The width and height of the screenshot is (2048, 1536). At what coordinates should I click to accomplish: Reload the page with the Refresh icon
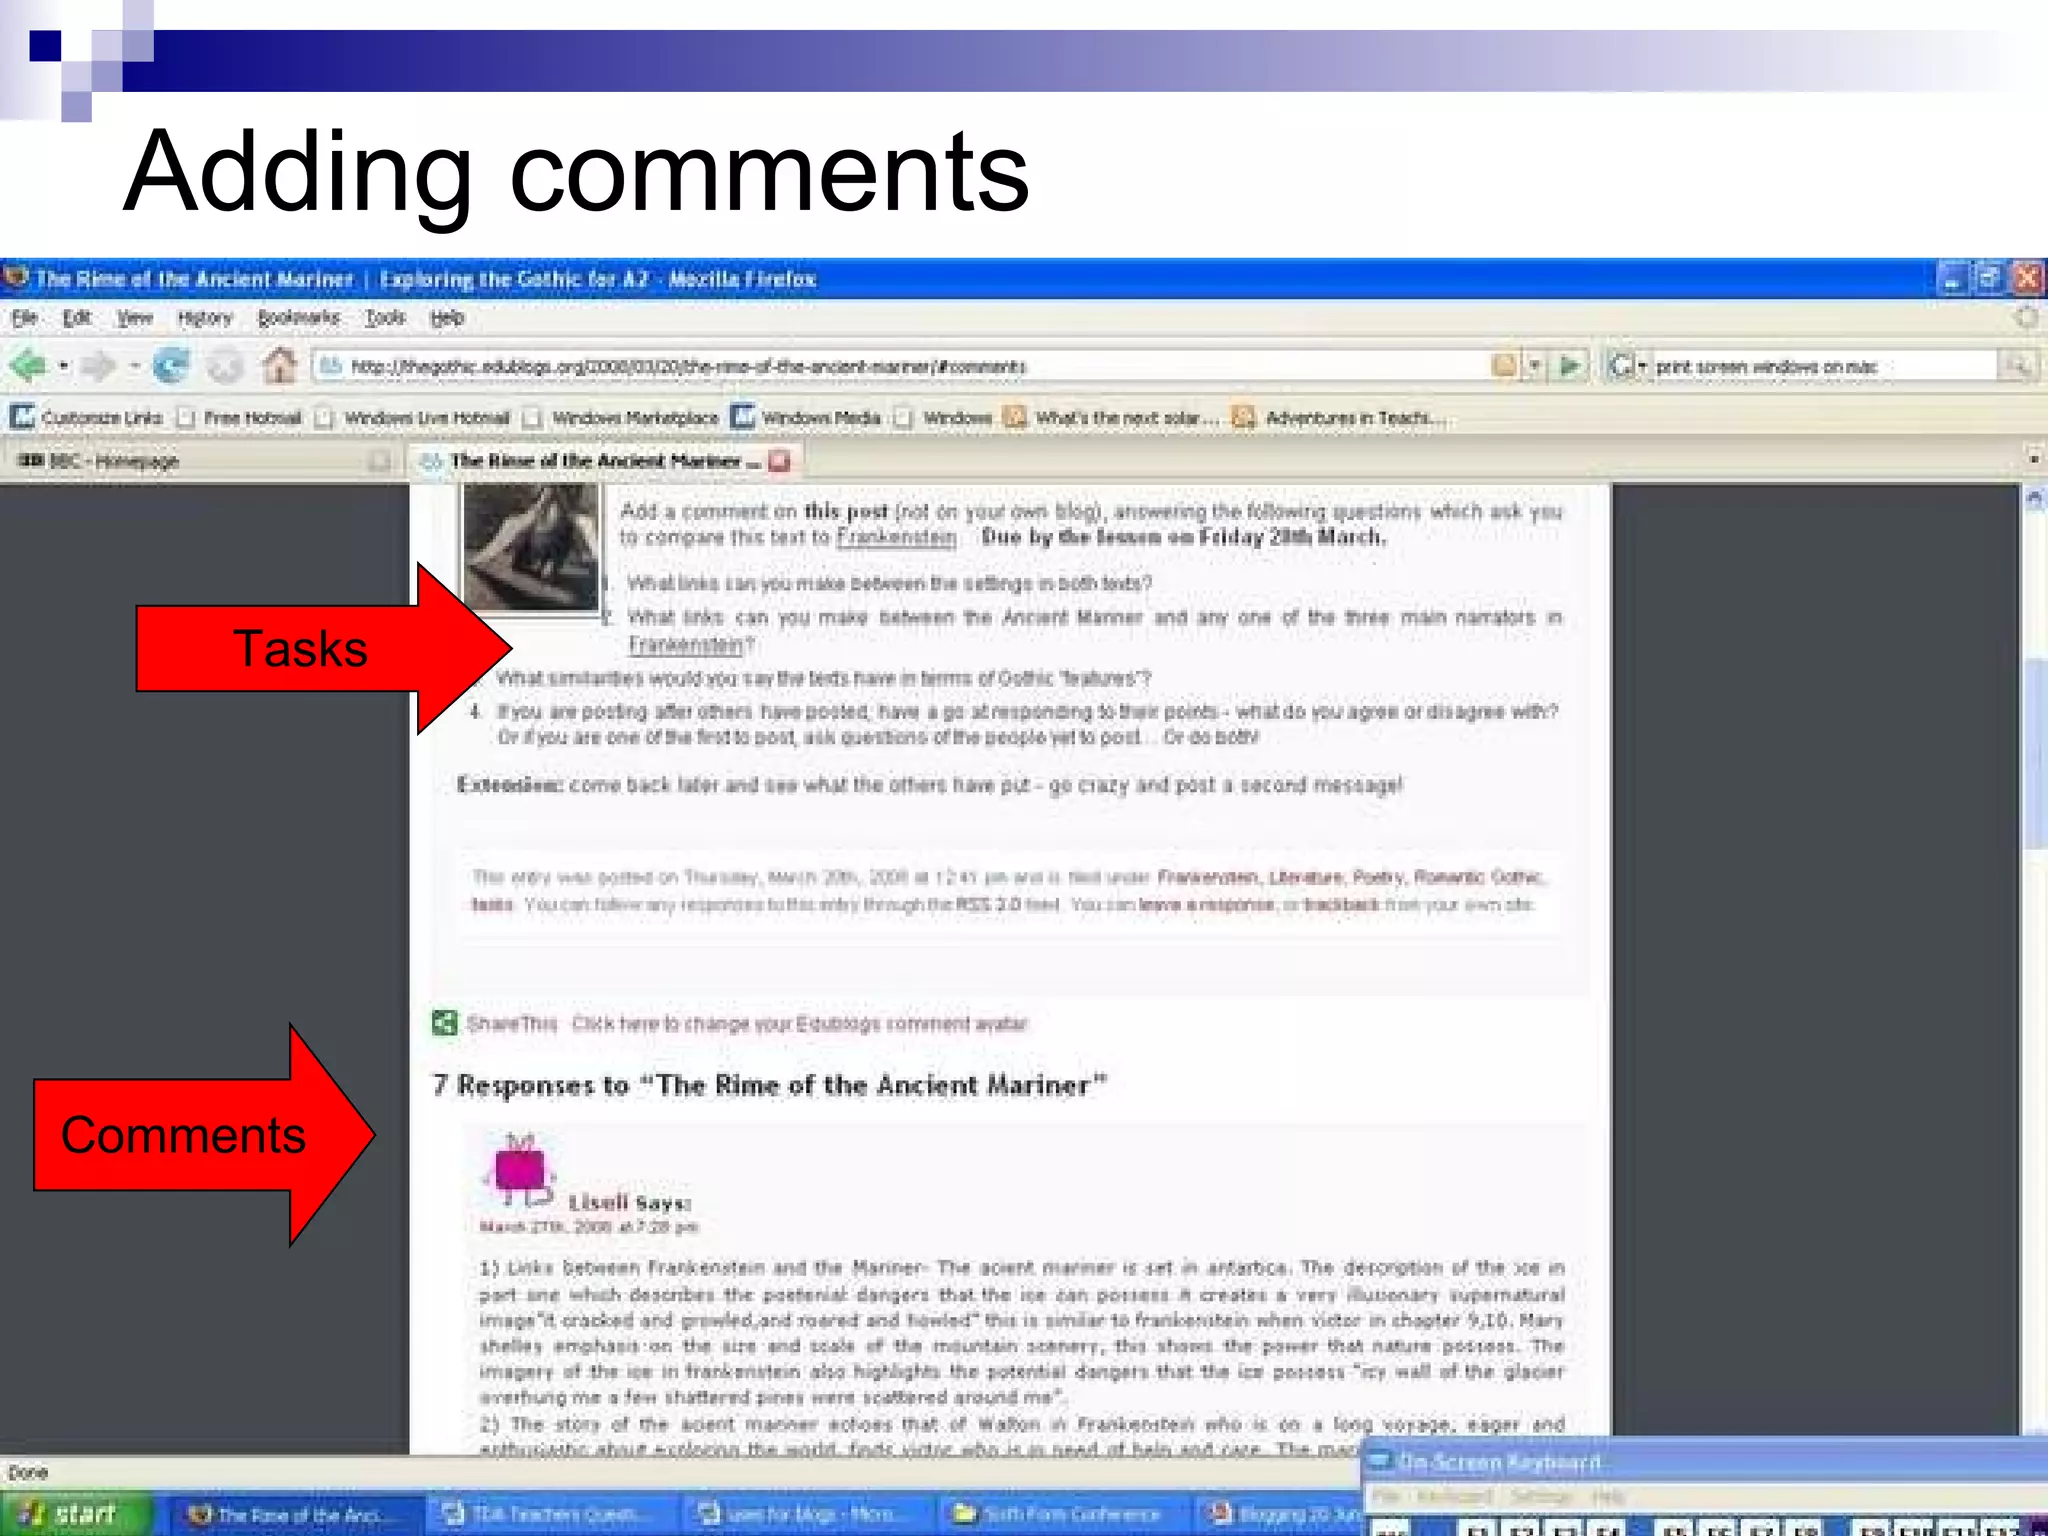coord(171,367)
